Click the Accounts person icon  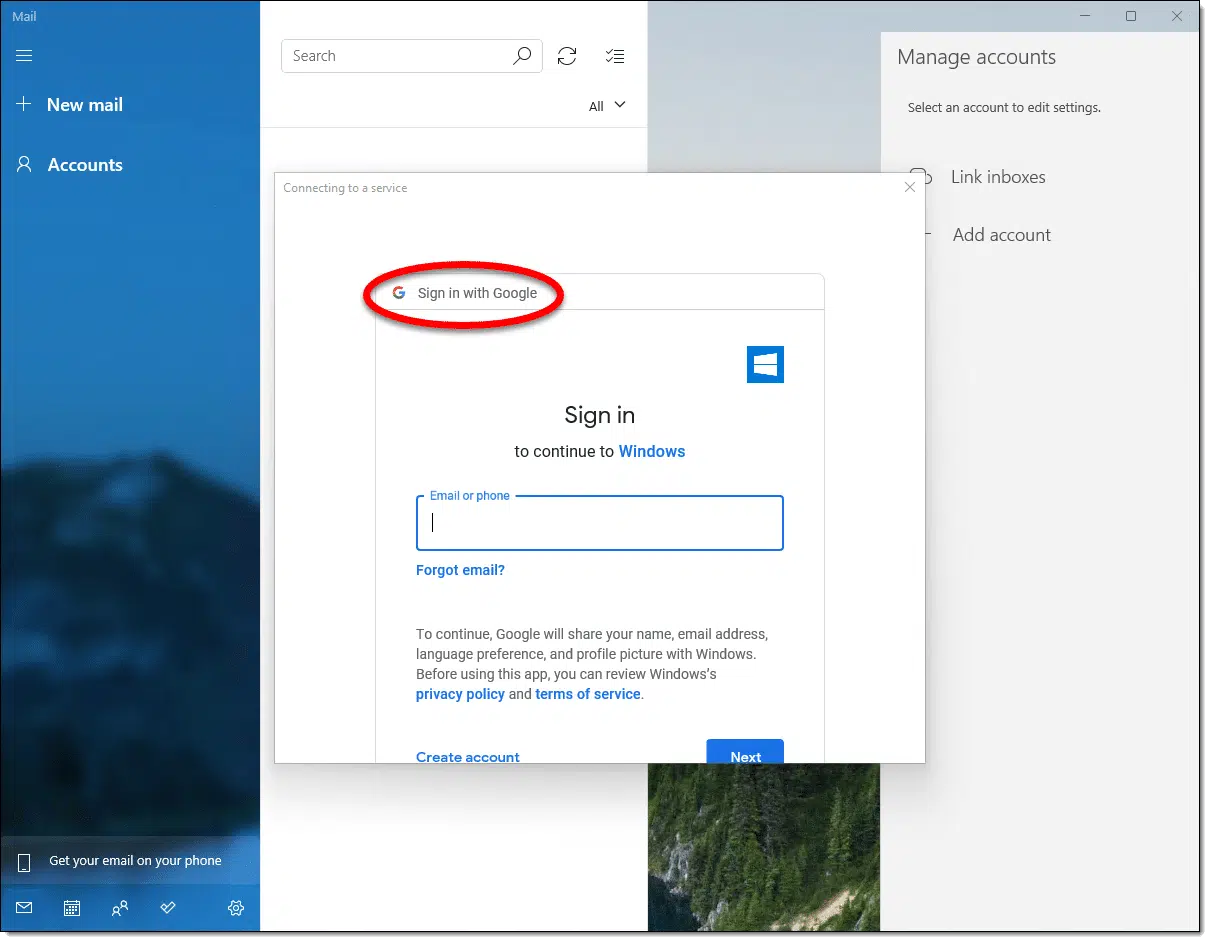24,164
